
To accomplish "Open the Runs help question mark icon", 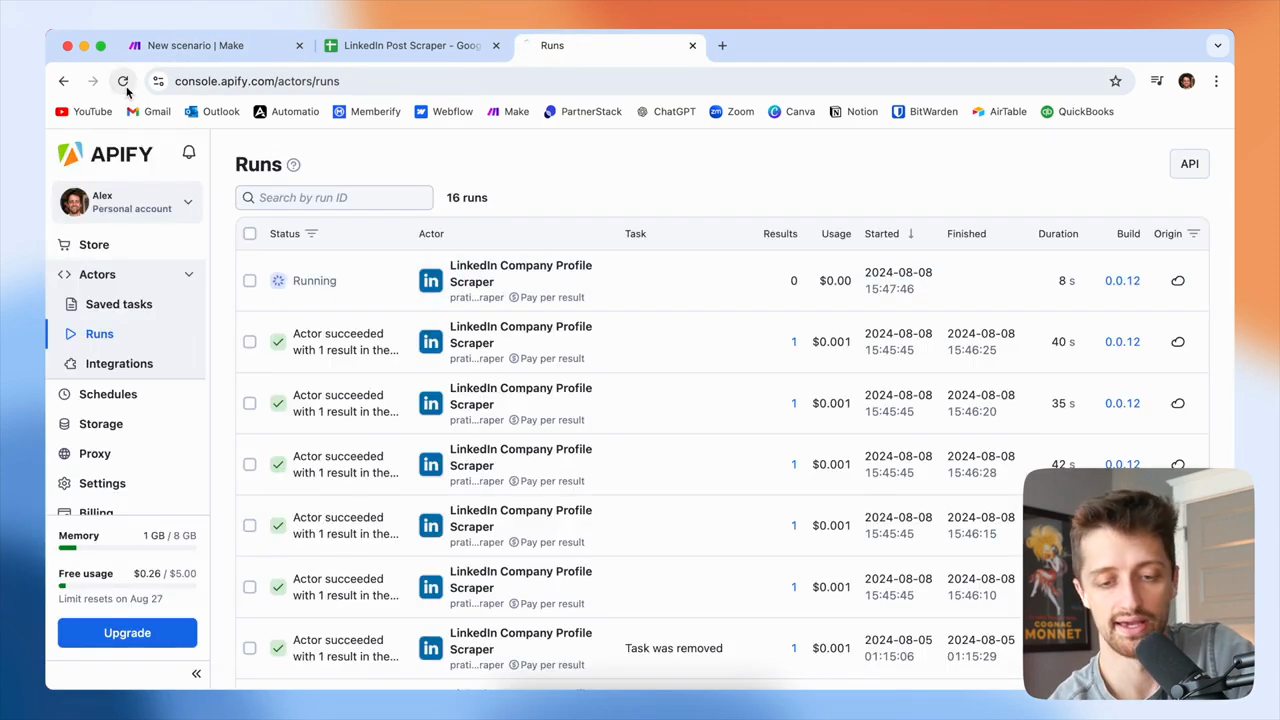I will (x=293, y=165).
